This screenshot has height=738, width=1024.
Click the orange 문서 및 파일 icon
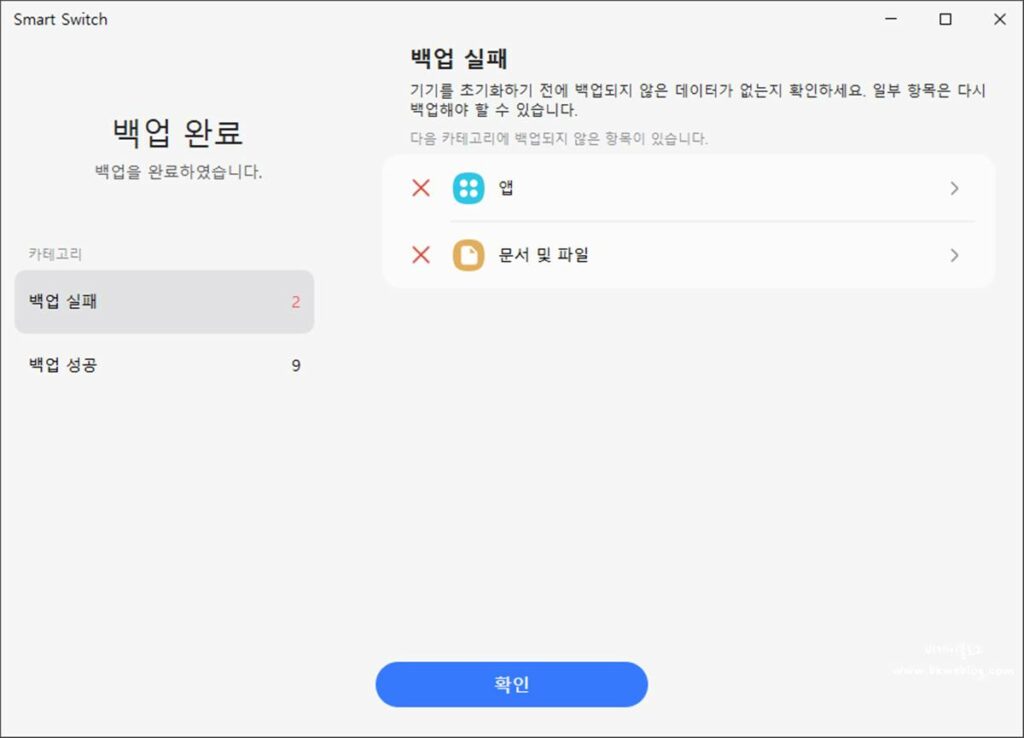tap(468, 255)
